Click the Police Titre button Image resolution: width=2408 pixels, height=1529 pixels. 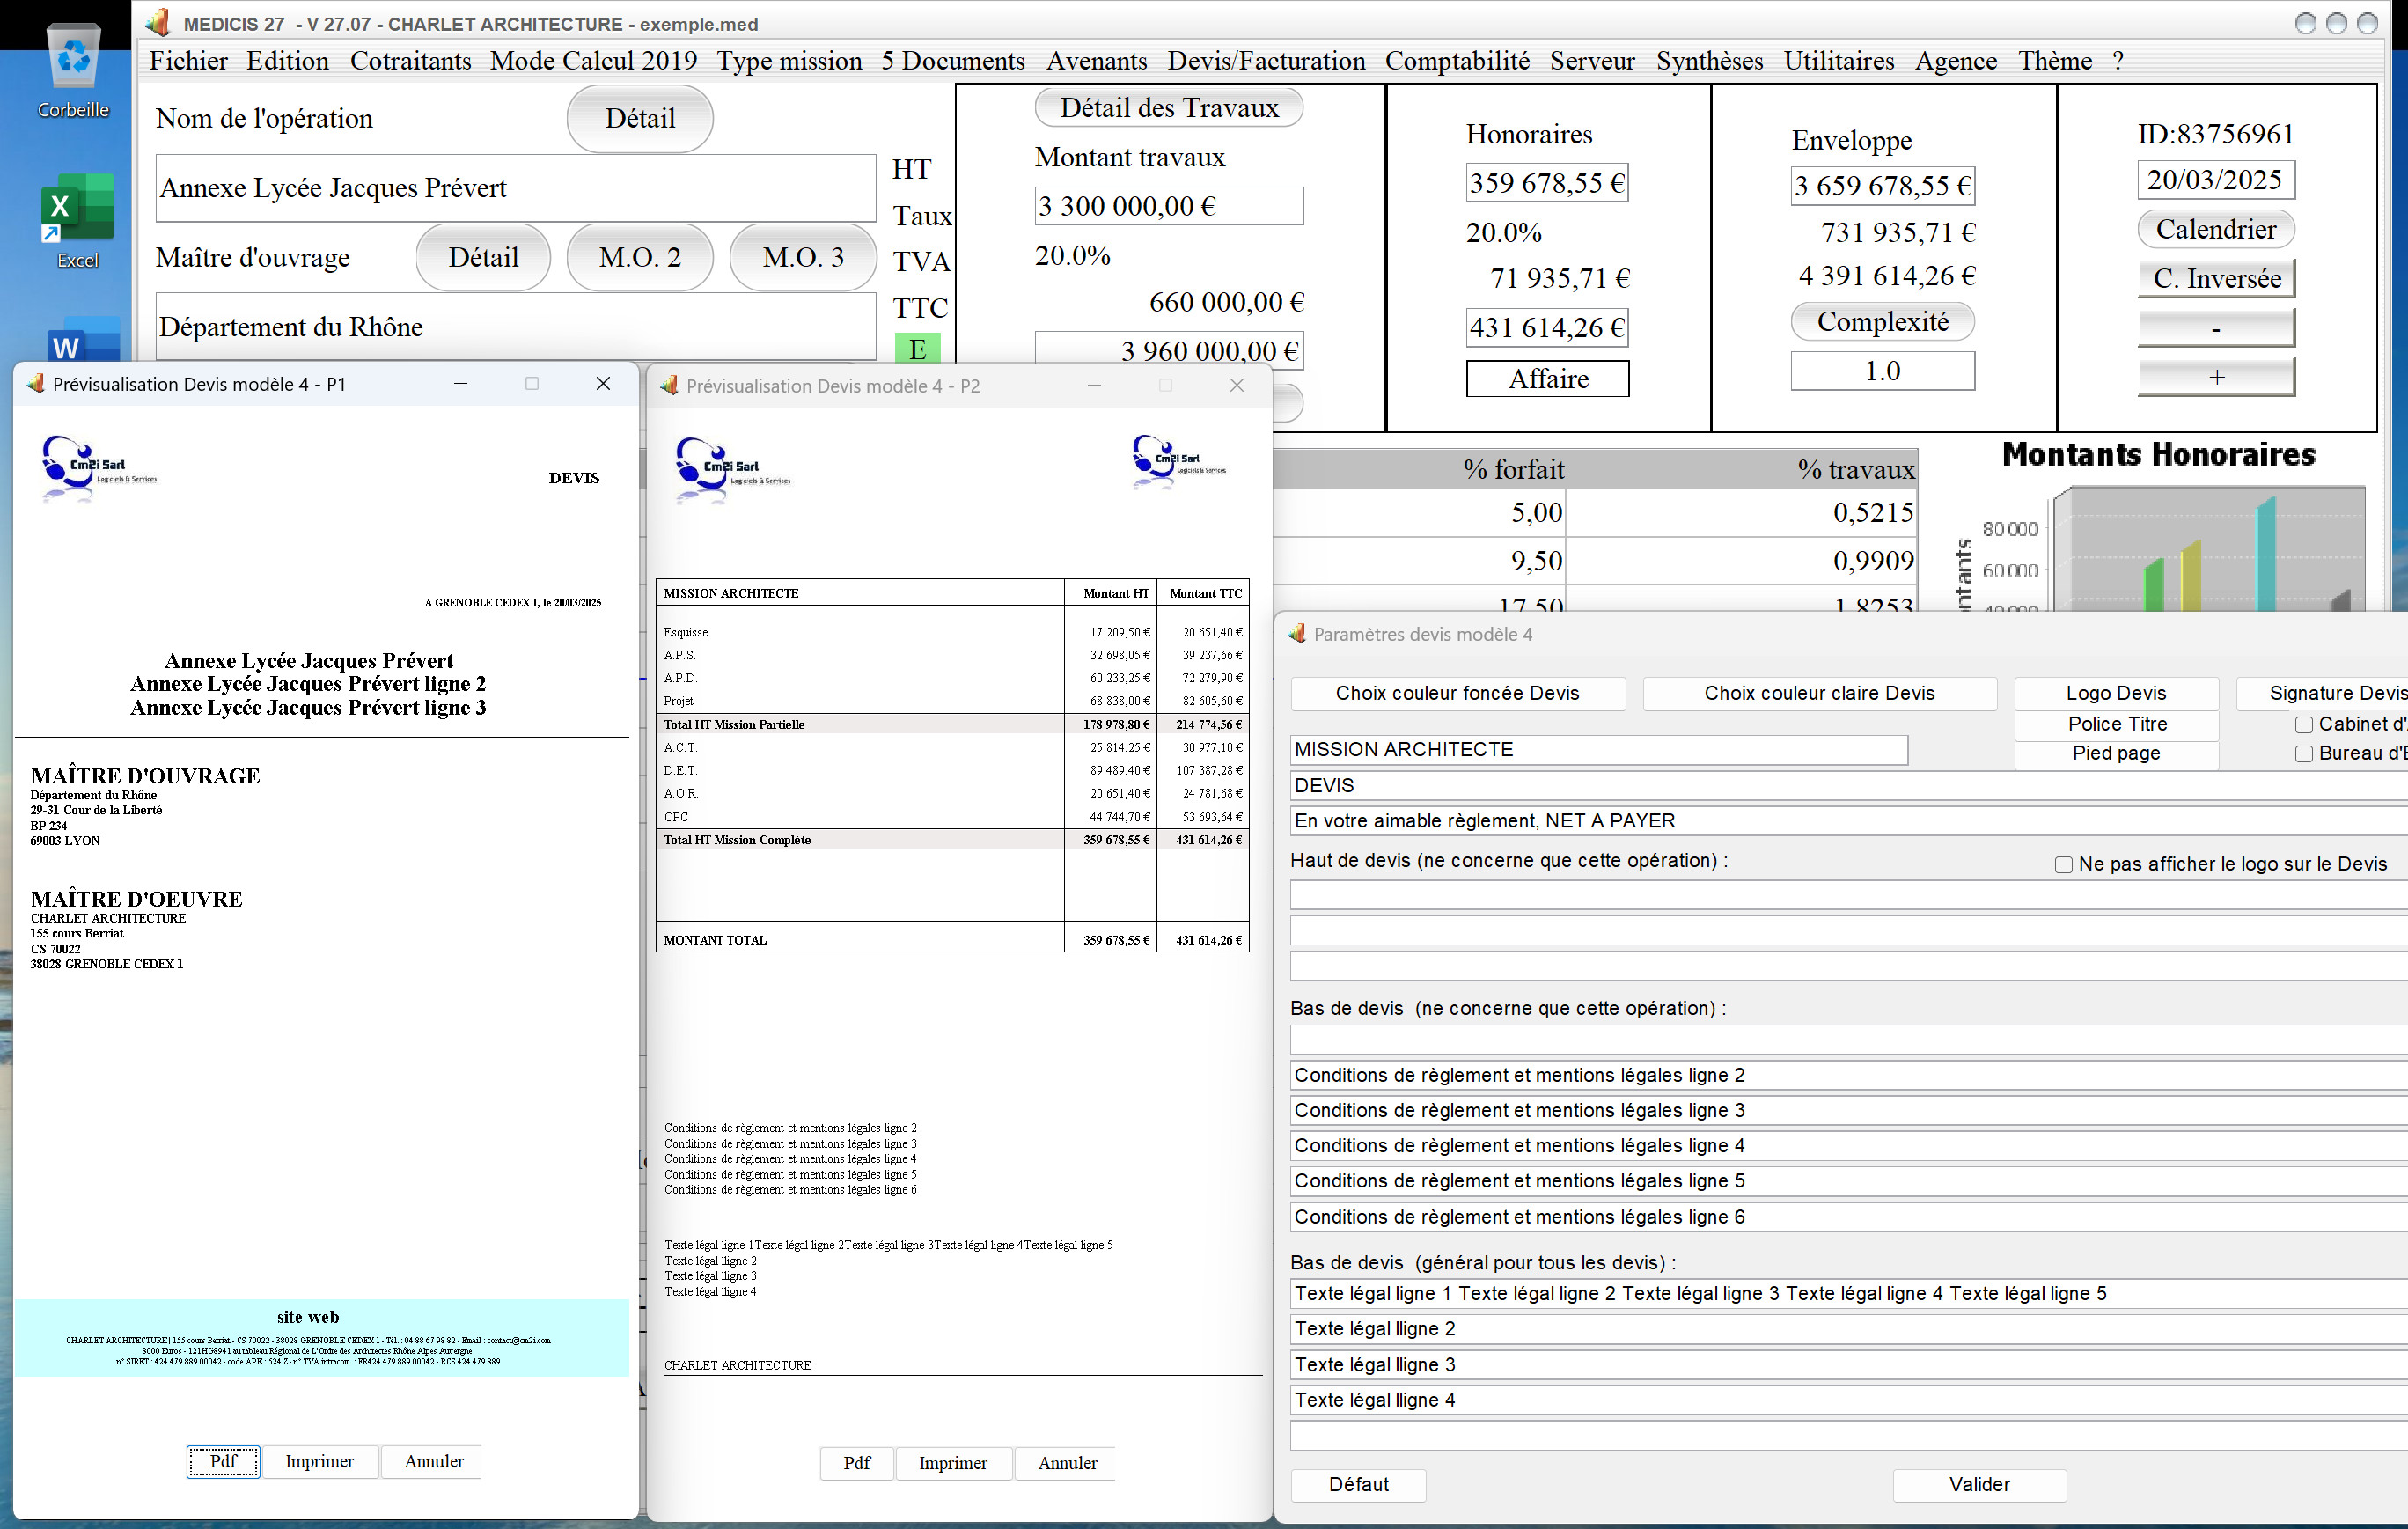tap(2116, 724)
